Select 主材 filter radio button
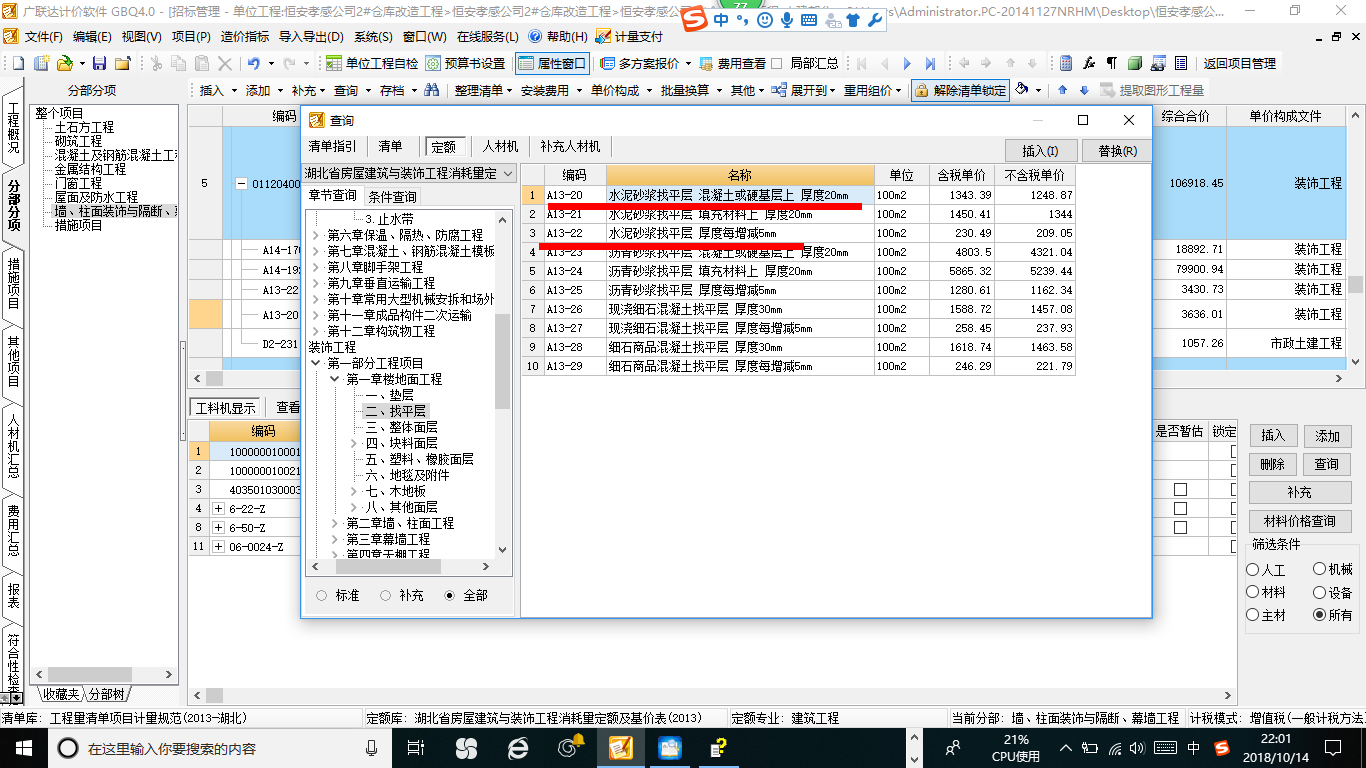 coord(1253,615)
